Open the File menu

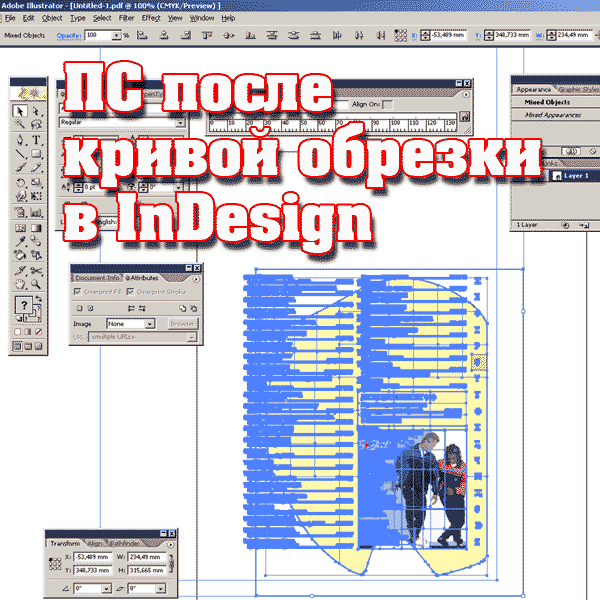pos(10,18)
